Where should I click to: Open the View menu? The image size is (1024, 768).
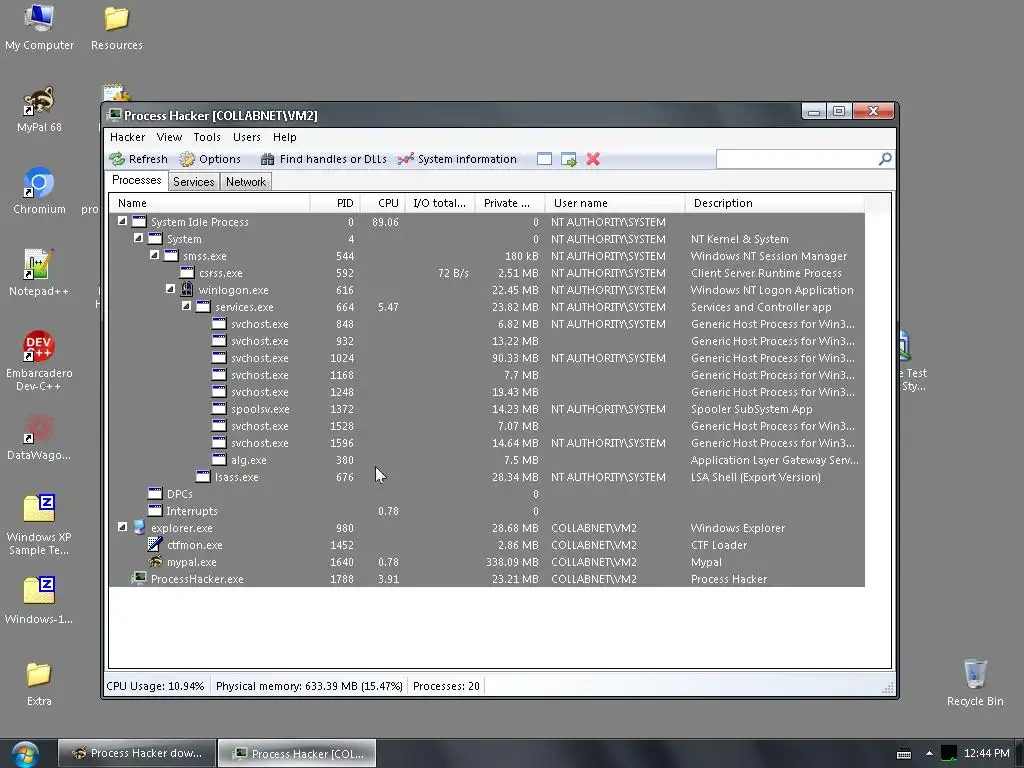coord(169,137)
